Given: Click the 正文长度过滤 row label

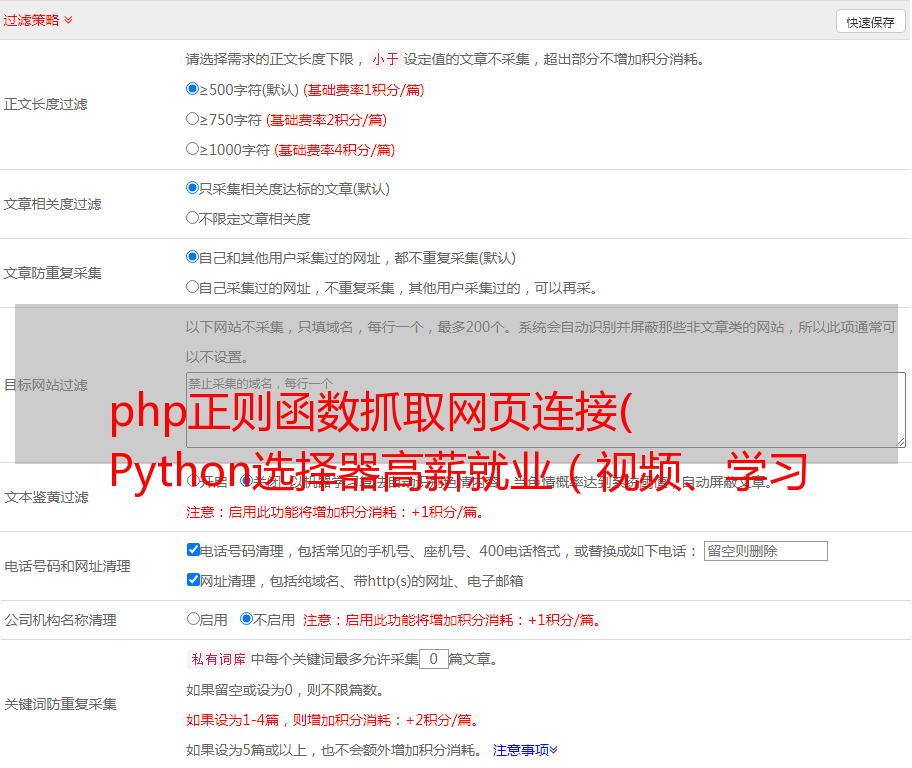Looking at the screenshot, I should 45,104.
